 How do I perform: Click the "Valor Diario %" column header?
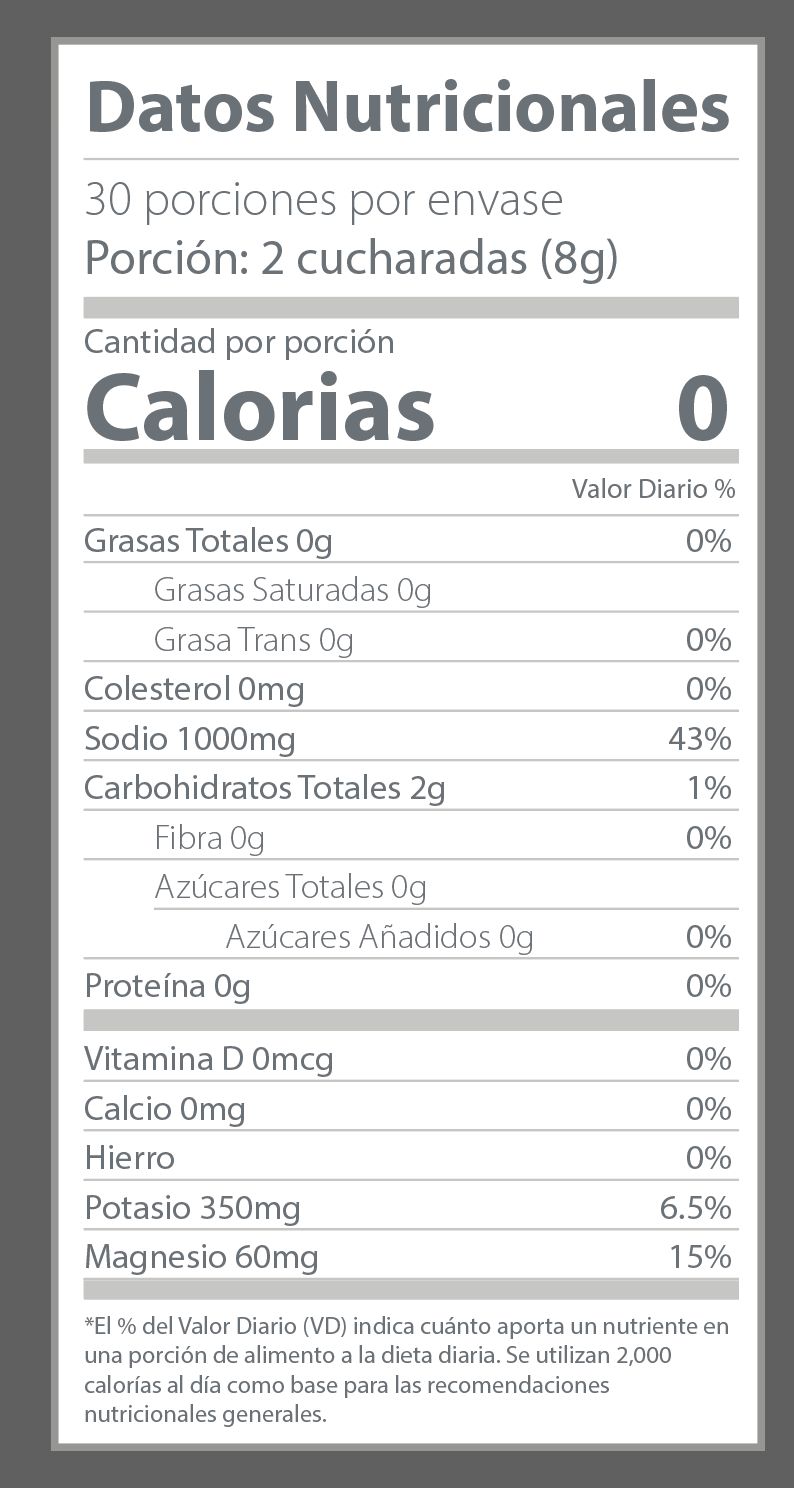coord(653,489)
